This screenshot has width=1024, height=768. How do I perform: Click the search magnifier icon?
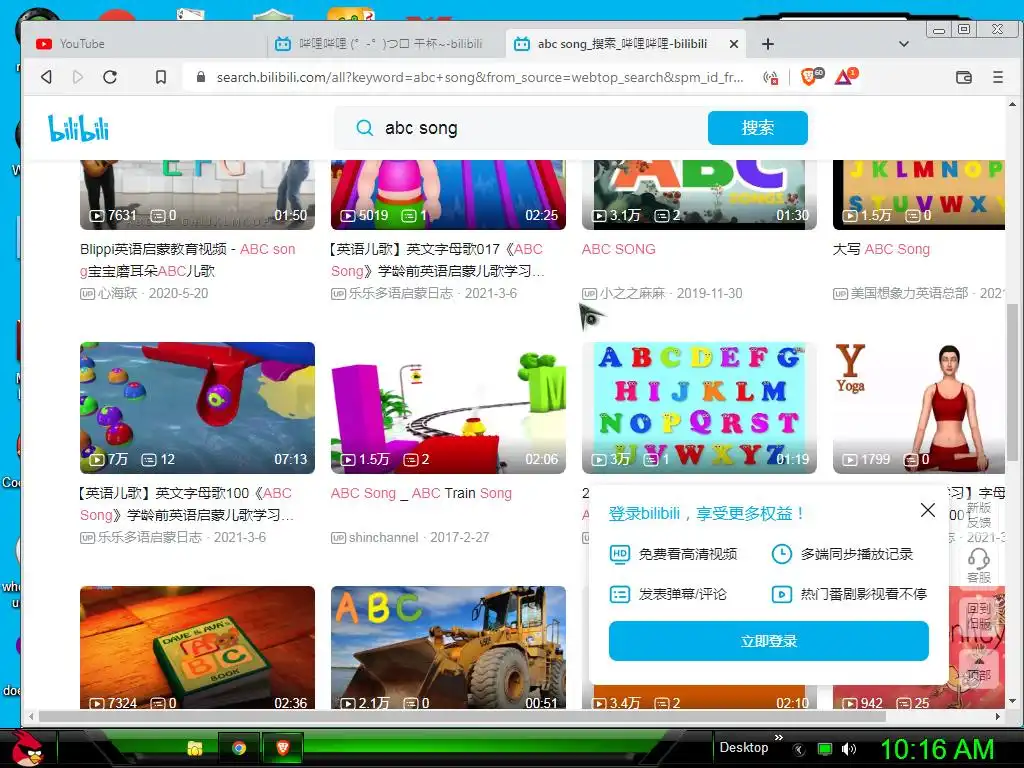click(364, 128)
